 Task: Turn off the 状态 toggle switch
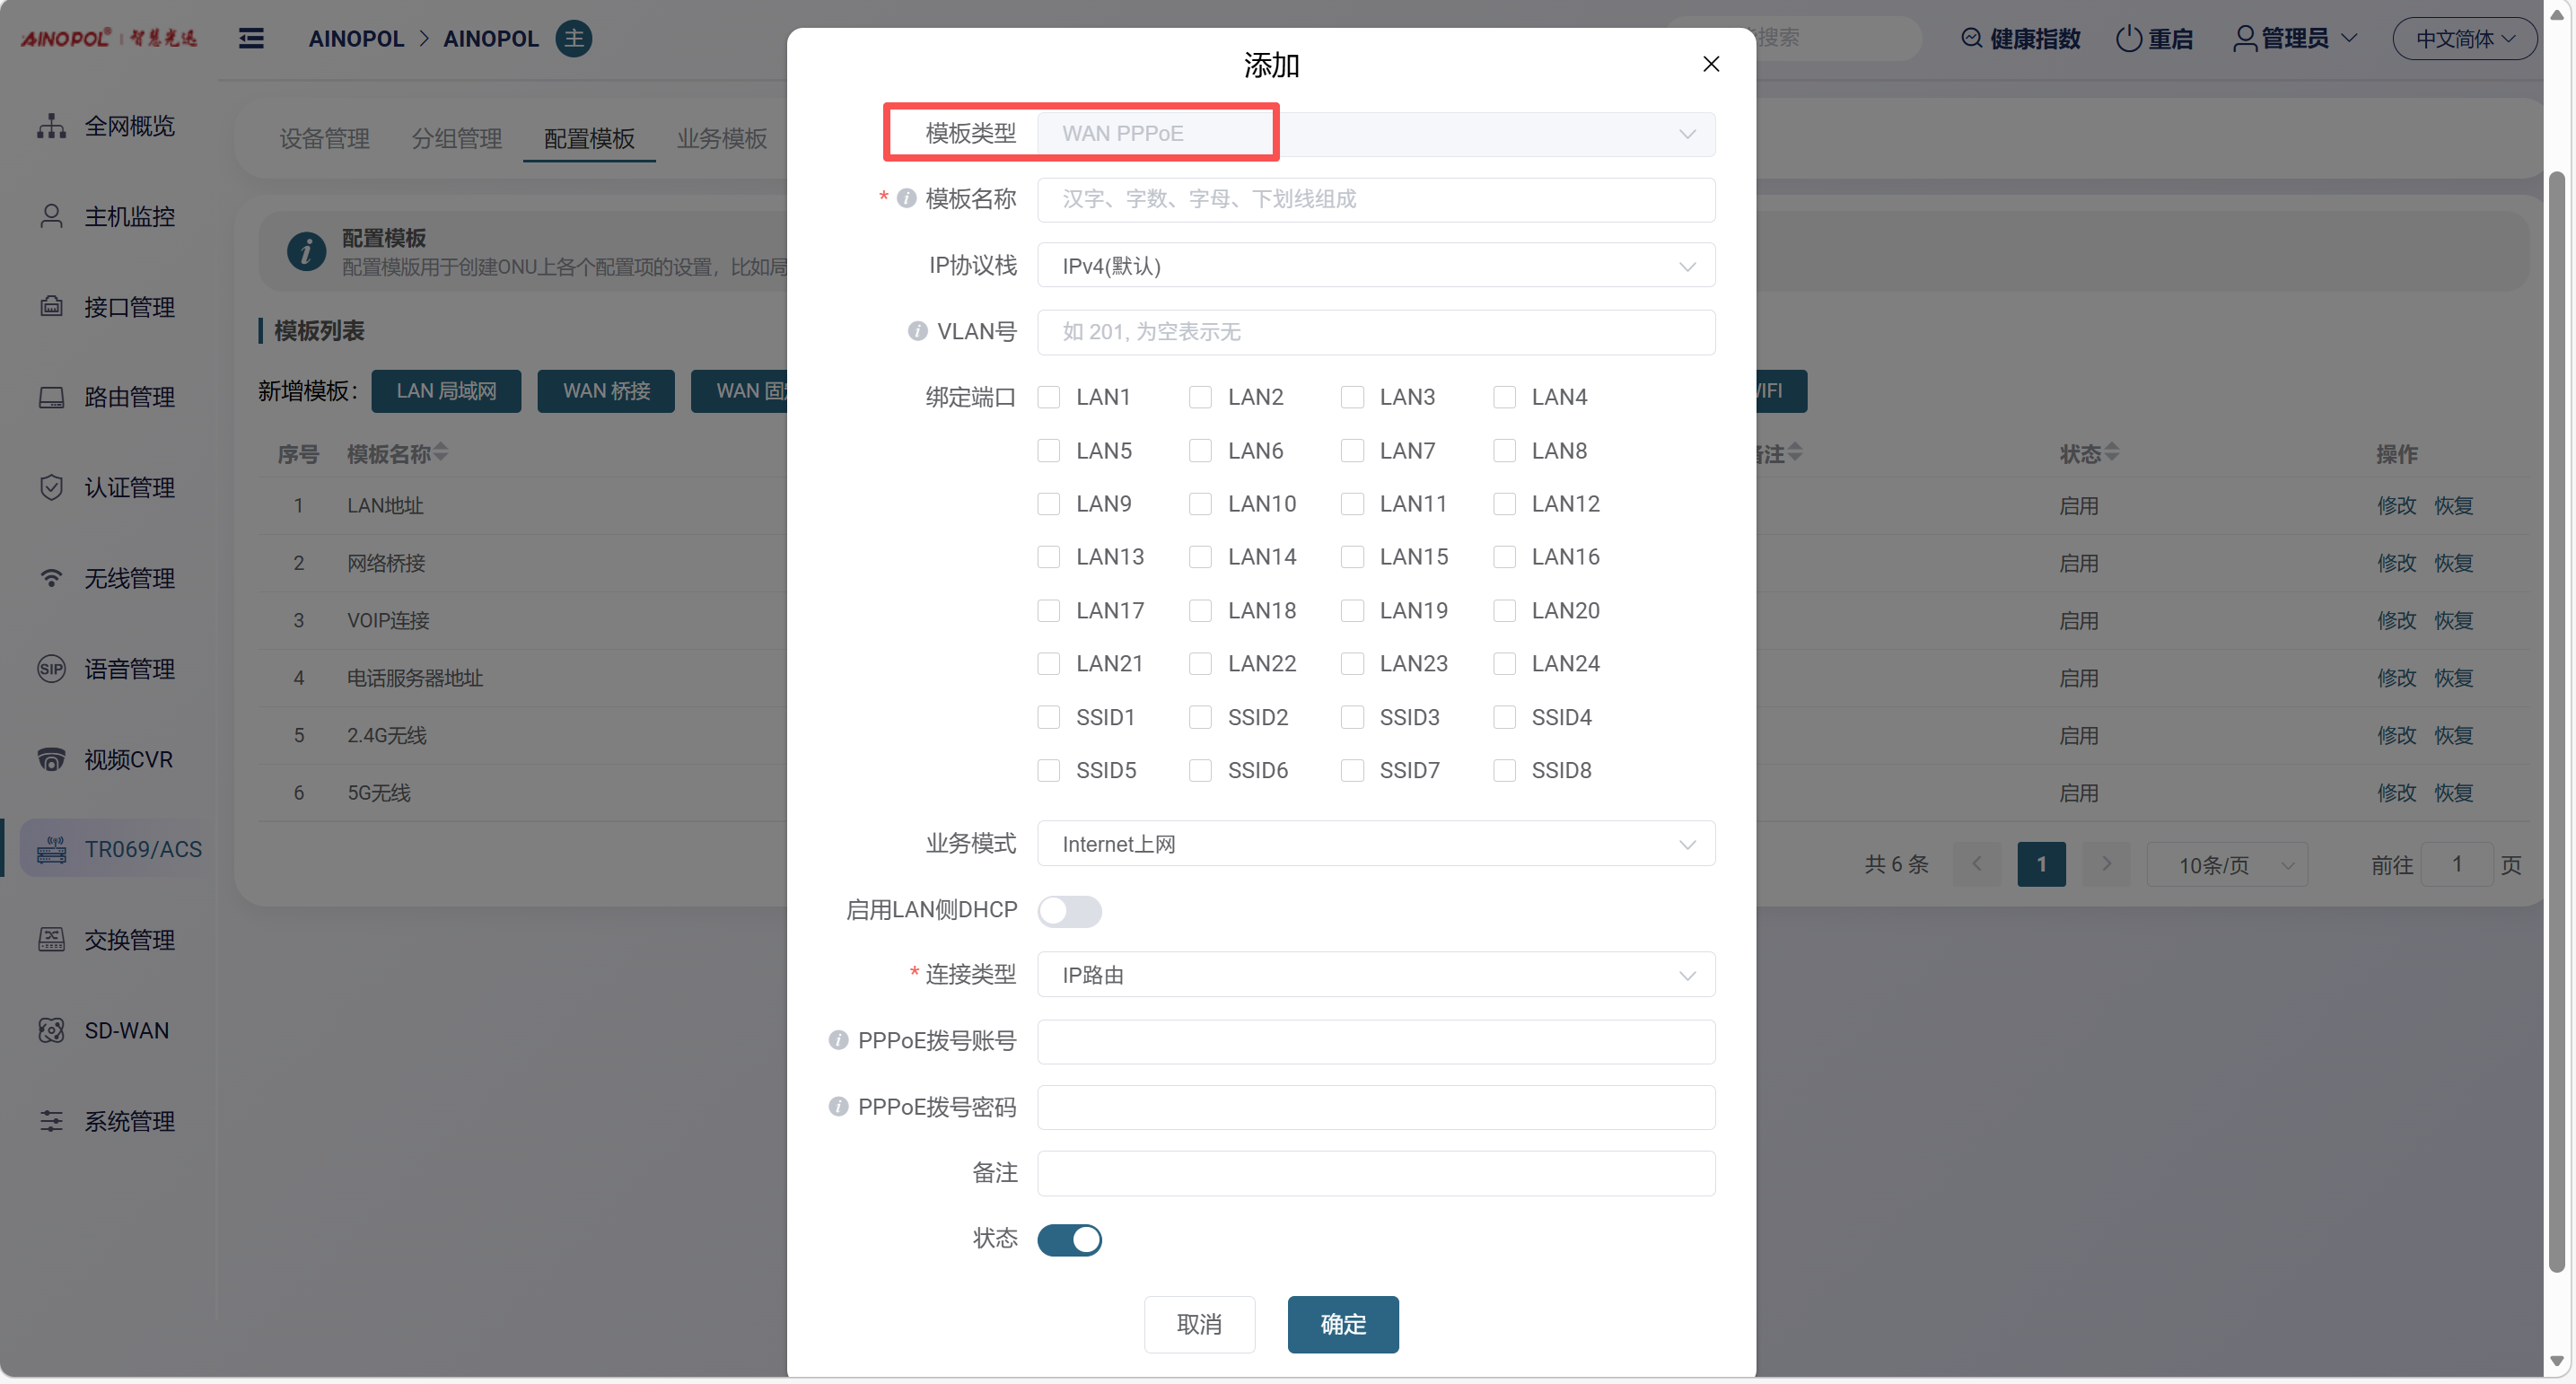coord(1069,1239)
